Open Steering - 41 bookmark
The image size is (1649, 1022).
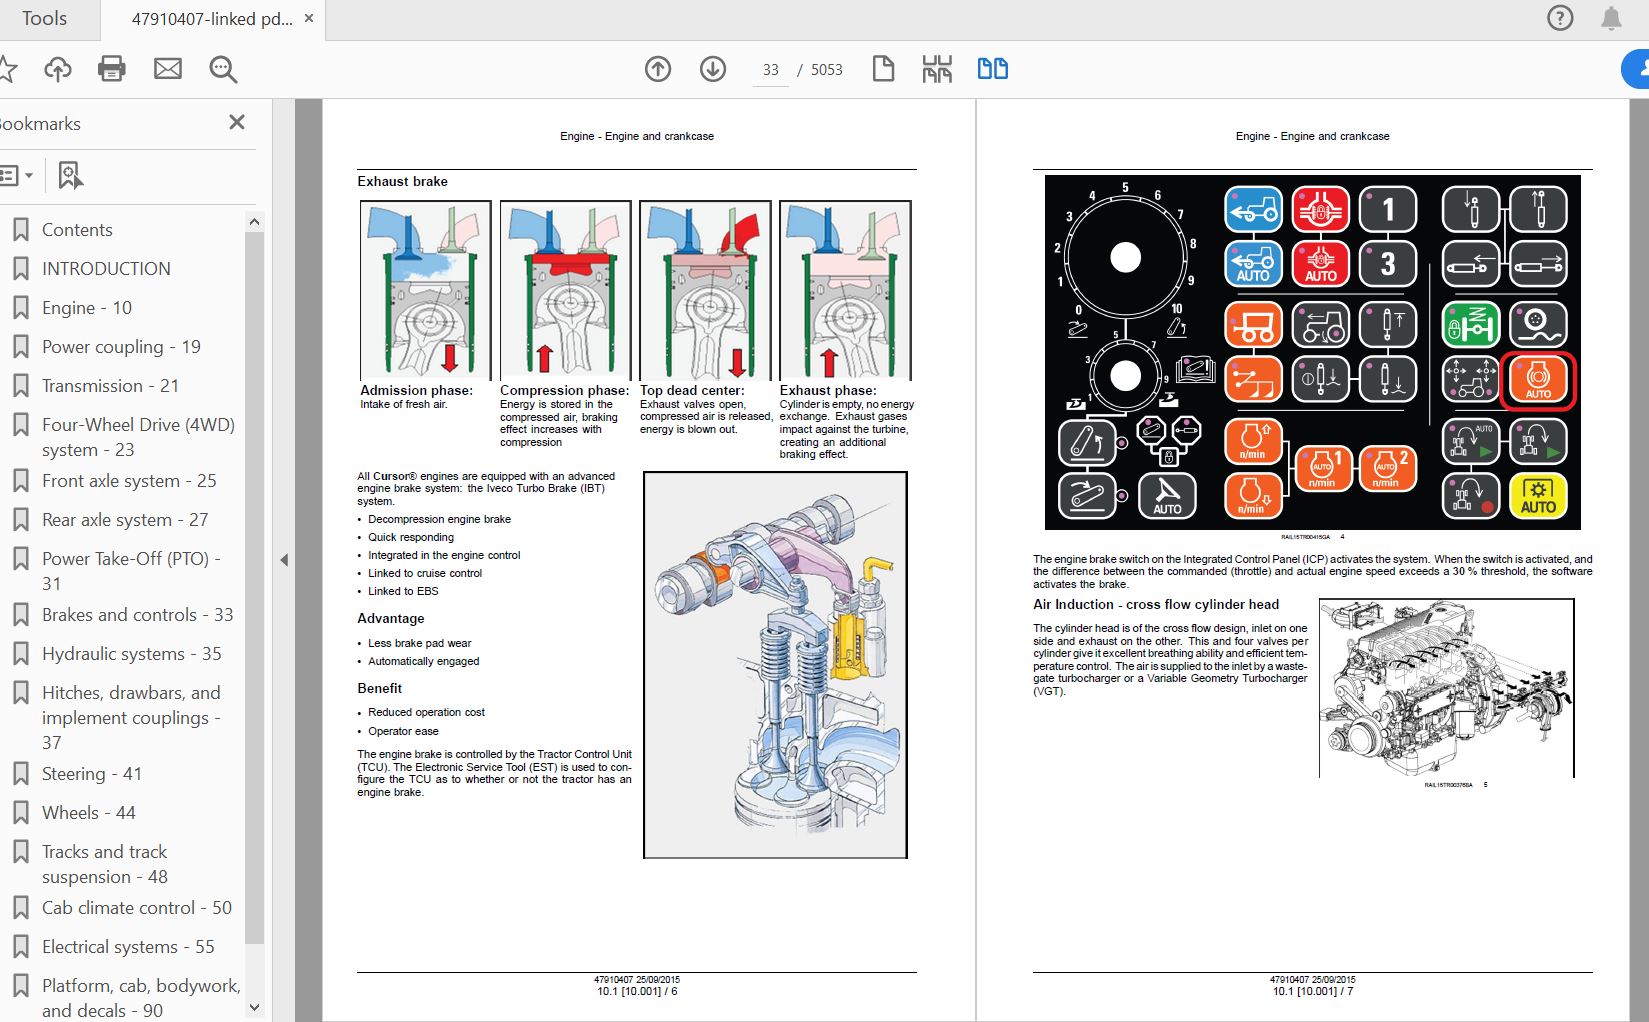click(91, 774)
